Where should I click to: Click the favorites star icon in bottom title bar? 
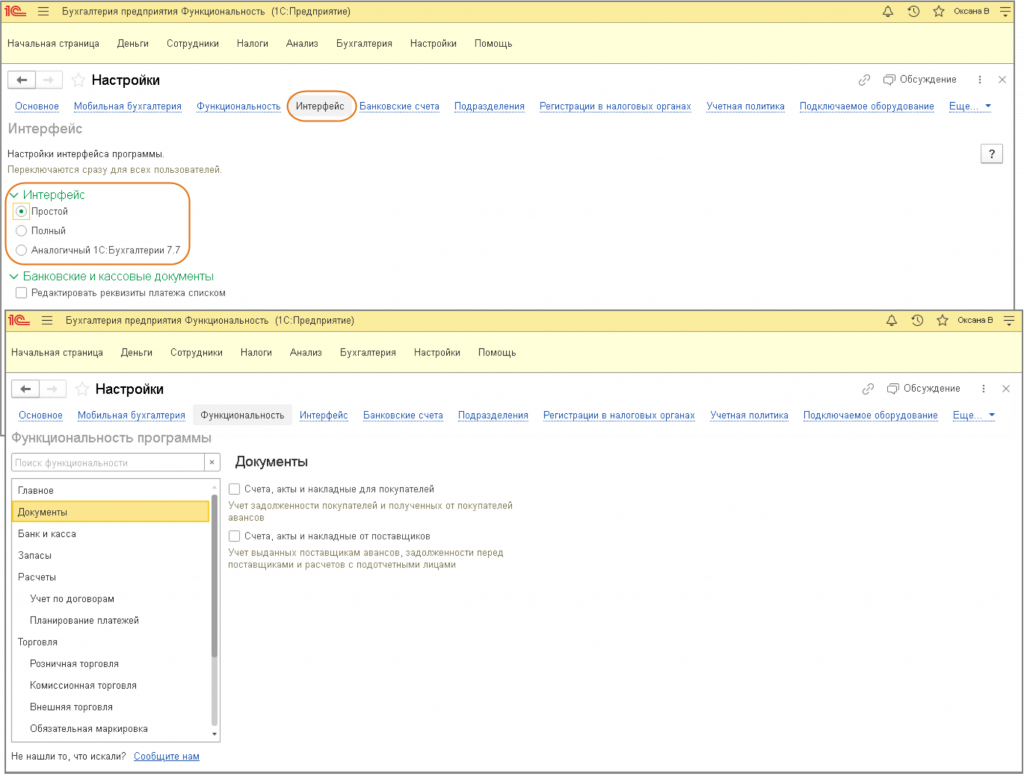point(942,321)
